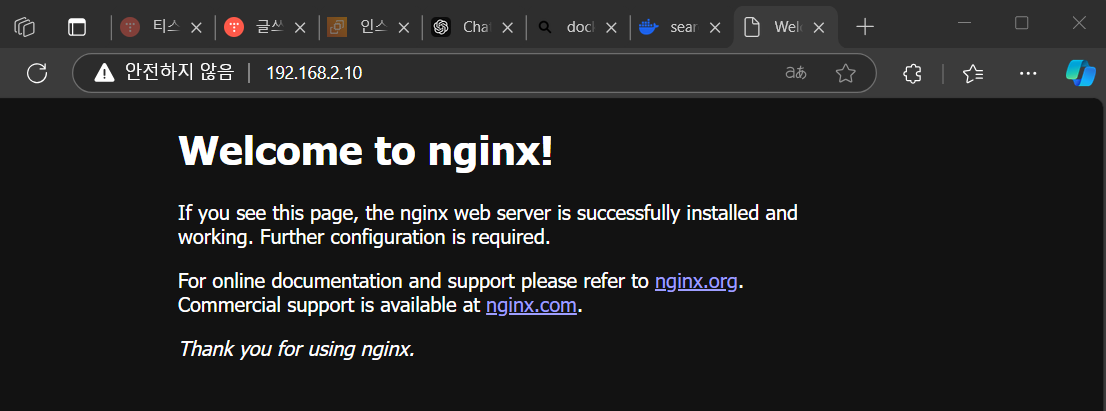1106x411 pixels.
Task: Close the 글쓰 tab
Action: pos(300,27)
